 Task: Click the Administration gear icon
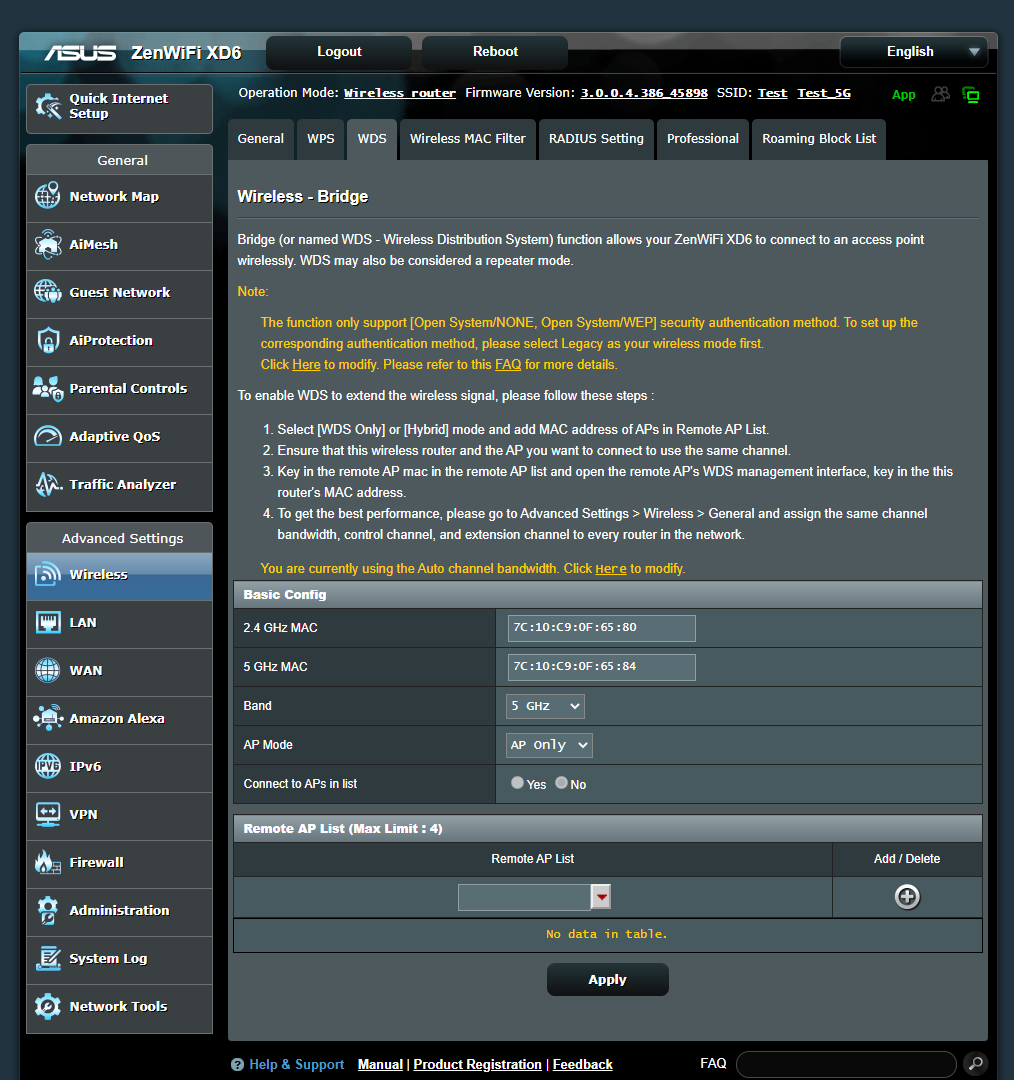[48, 910]
